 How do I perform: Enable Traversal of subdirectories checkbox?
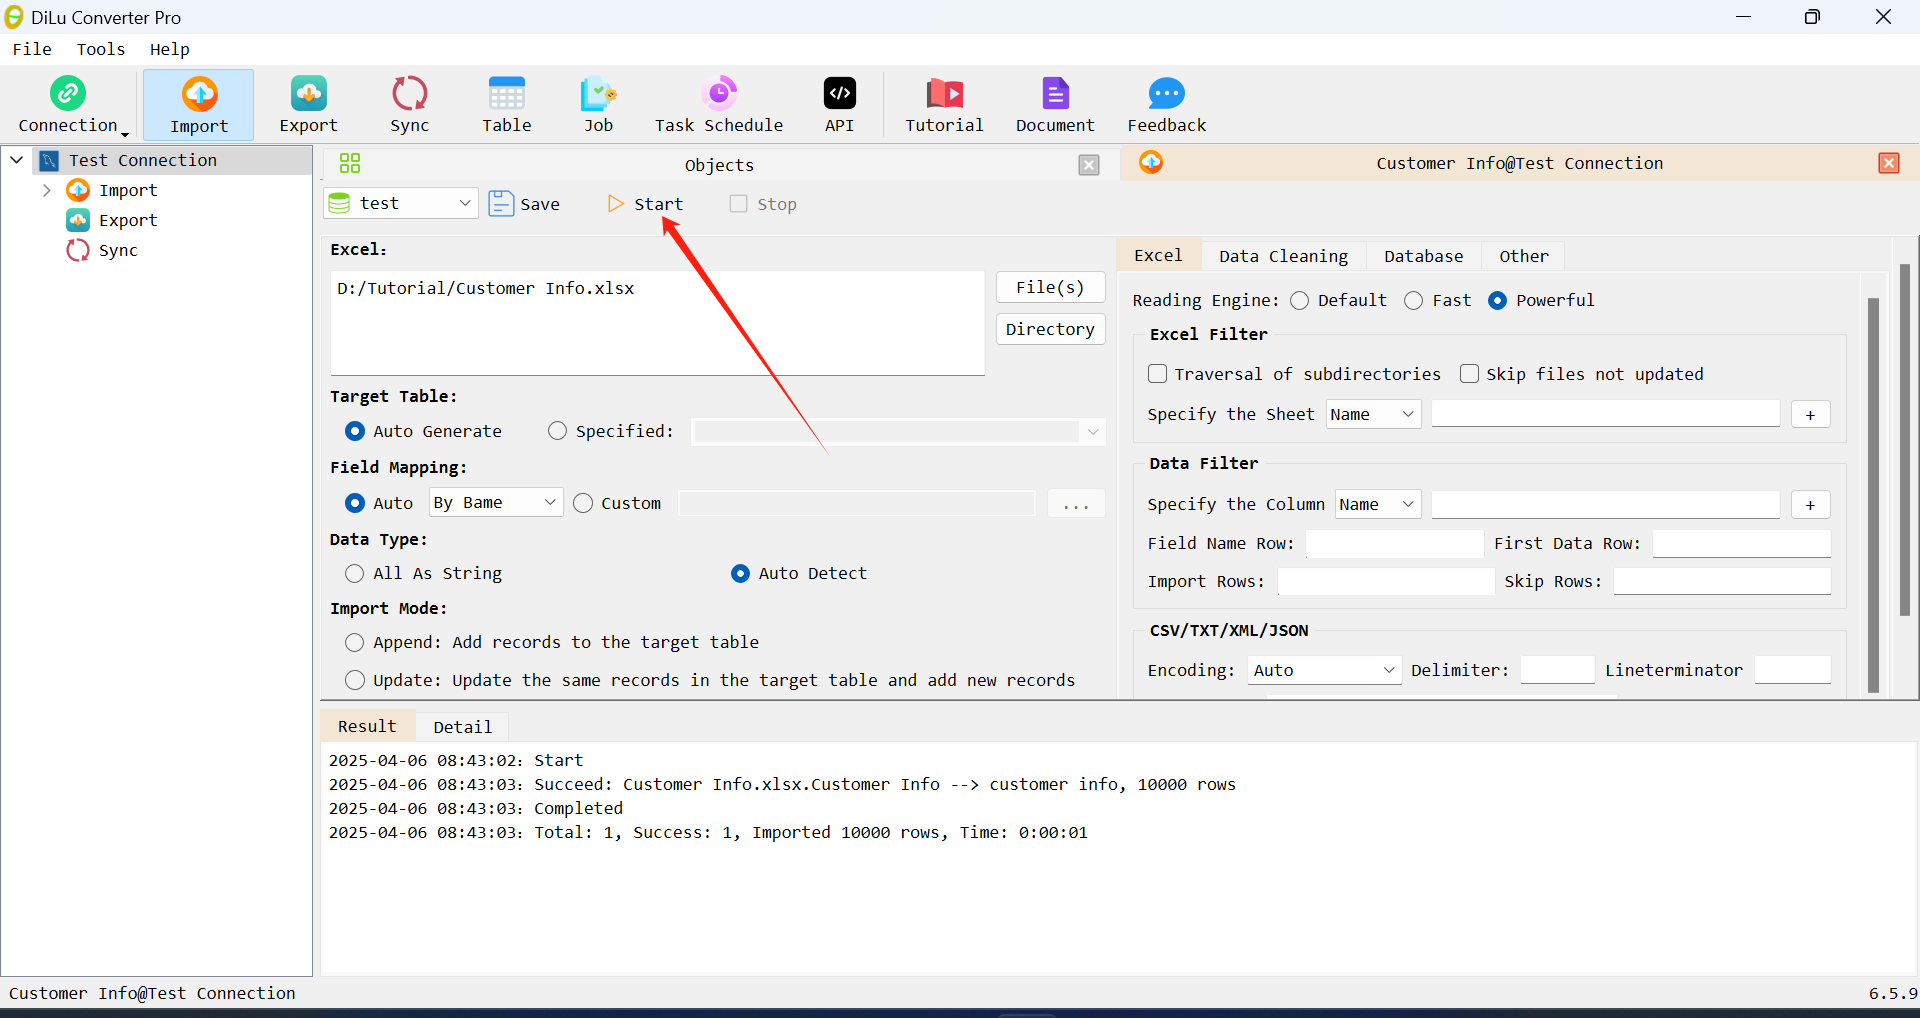coord(1158,374)
